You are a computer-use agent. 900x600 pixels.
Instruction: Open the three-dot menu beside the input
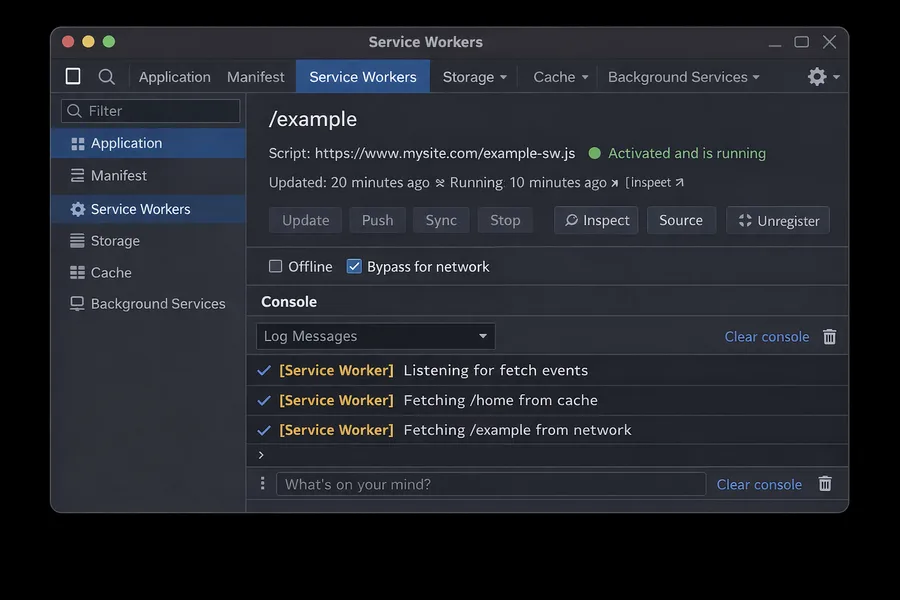[262, 483]
